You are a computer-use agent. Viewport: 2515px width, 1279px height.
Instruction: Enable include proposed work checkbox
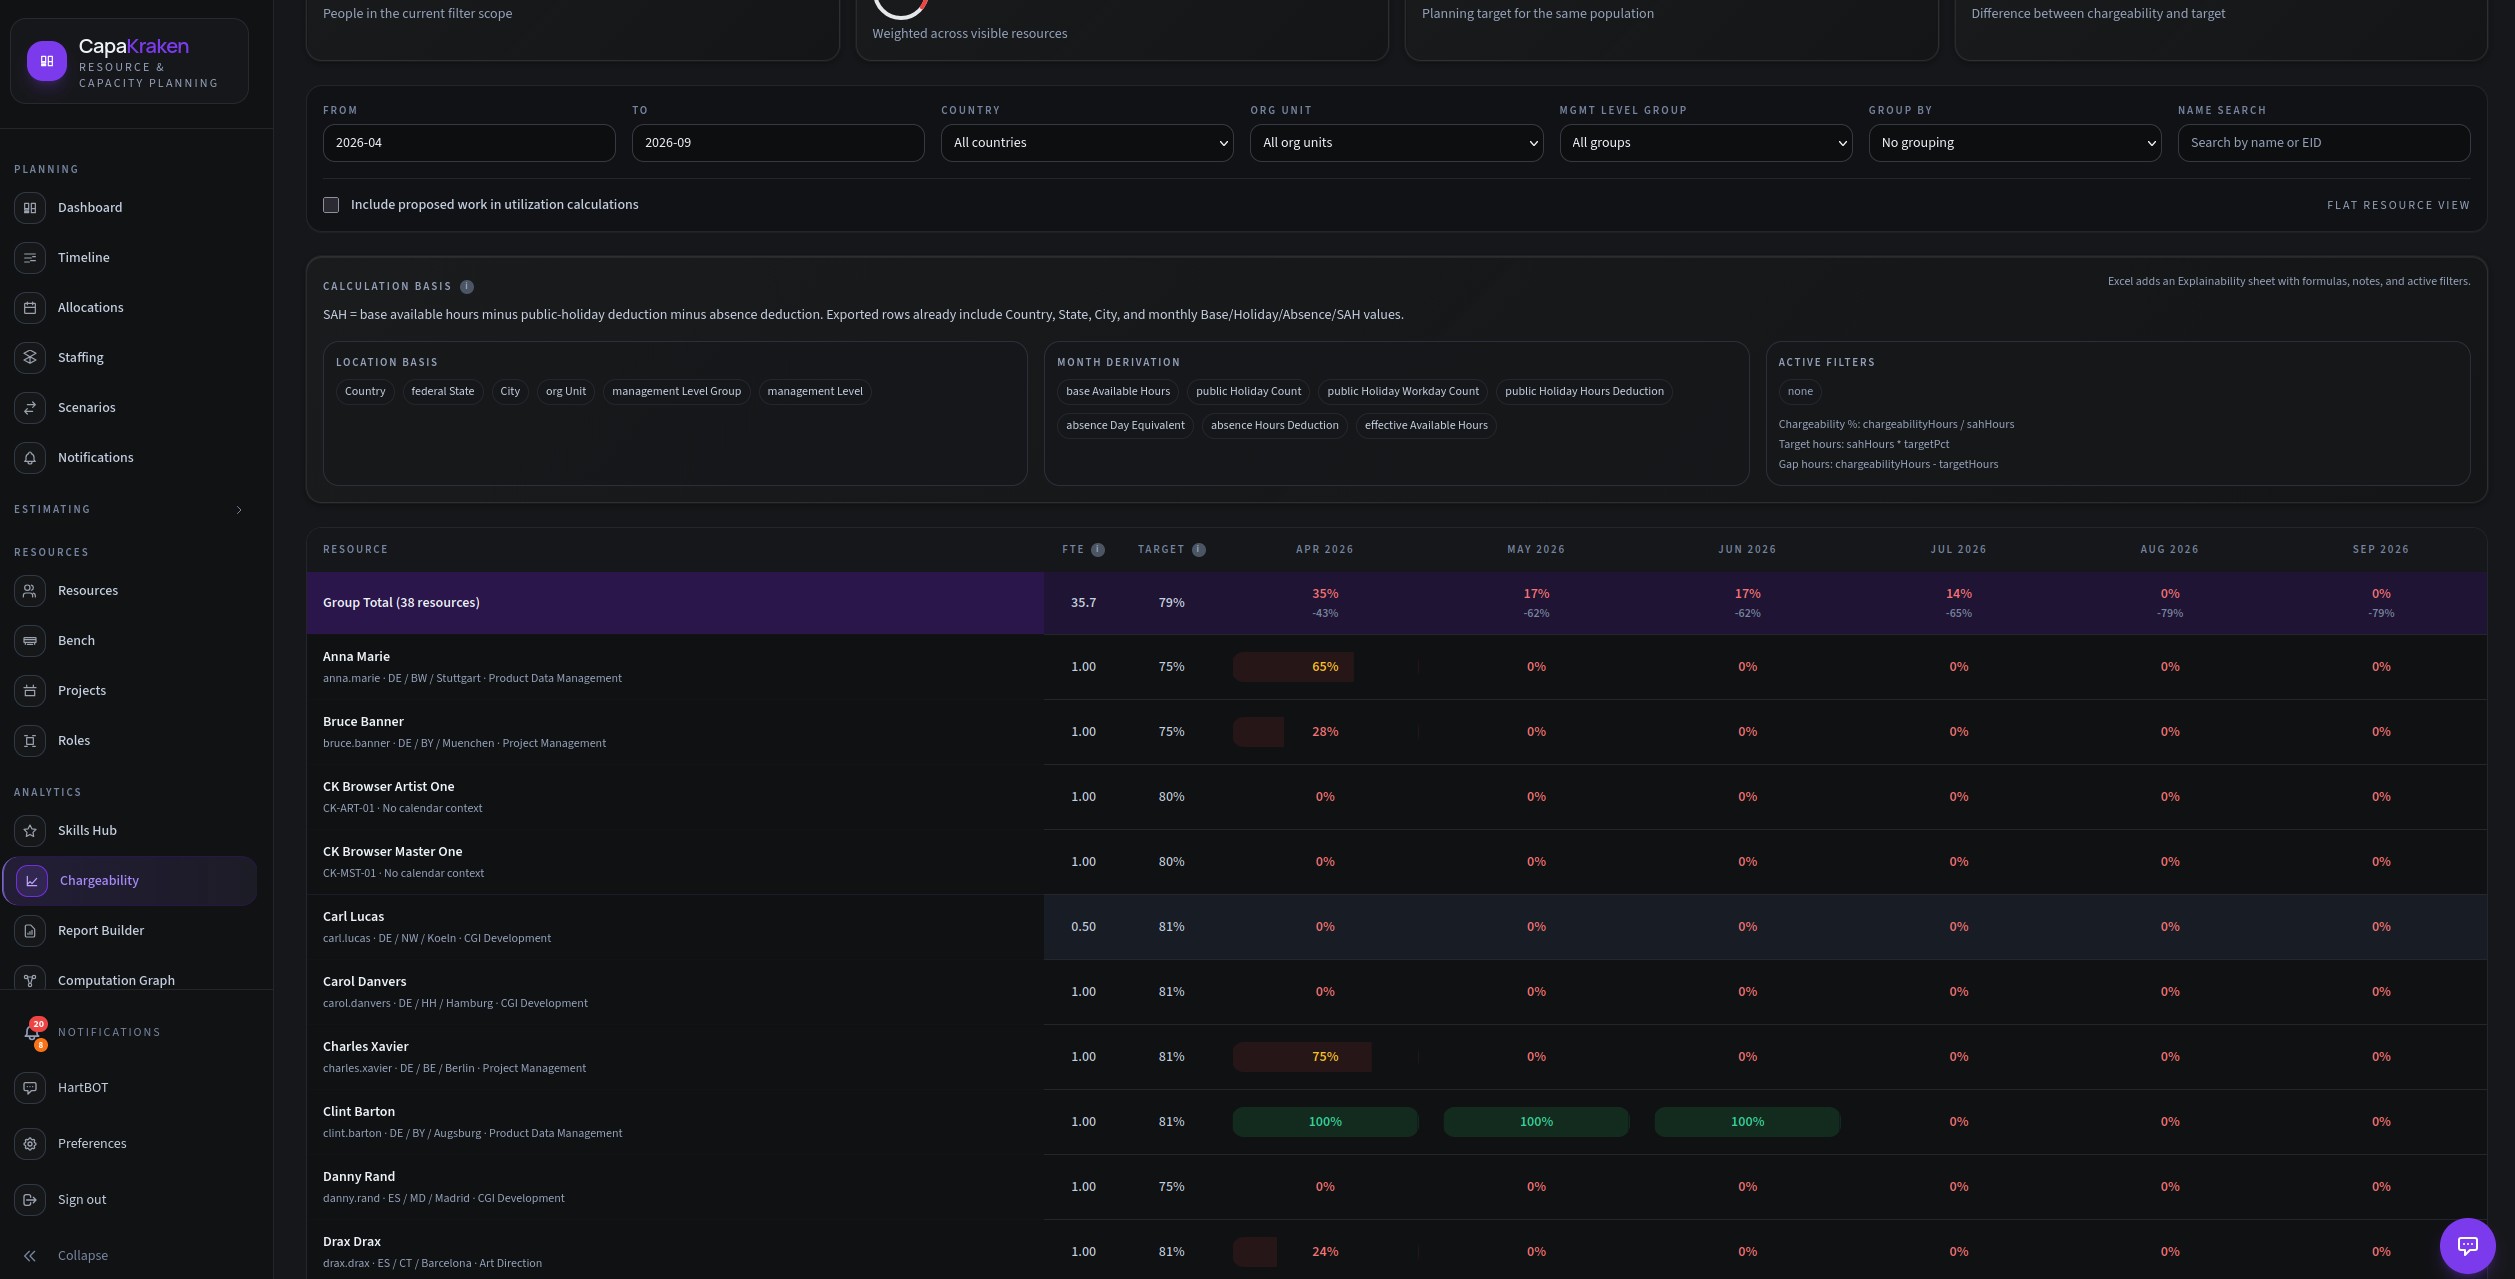[x=331, y=205]
